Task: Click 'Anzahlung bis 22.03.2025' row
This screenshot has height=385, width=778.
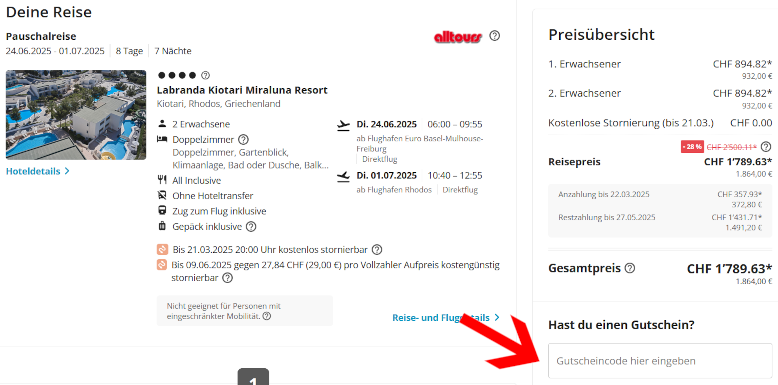Action: 660,199
